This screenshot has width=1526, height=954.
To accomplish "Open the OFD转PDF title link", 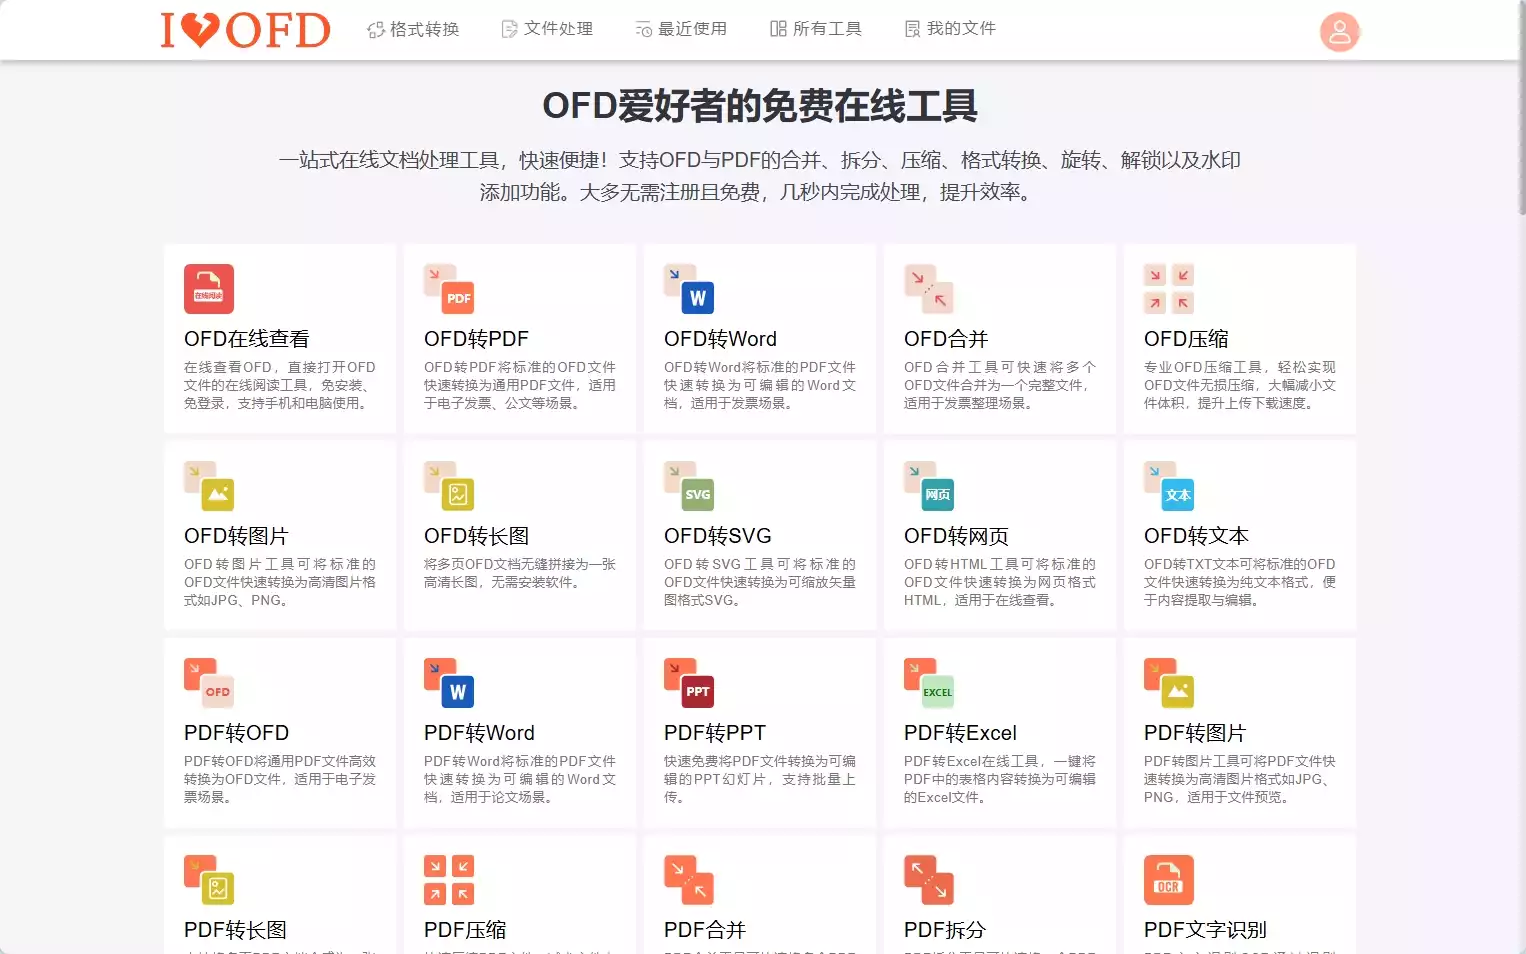I will click(x=476, y=339).
